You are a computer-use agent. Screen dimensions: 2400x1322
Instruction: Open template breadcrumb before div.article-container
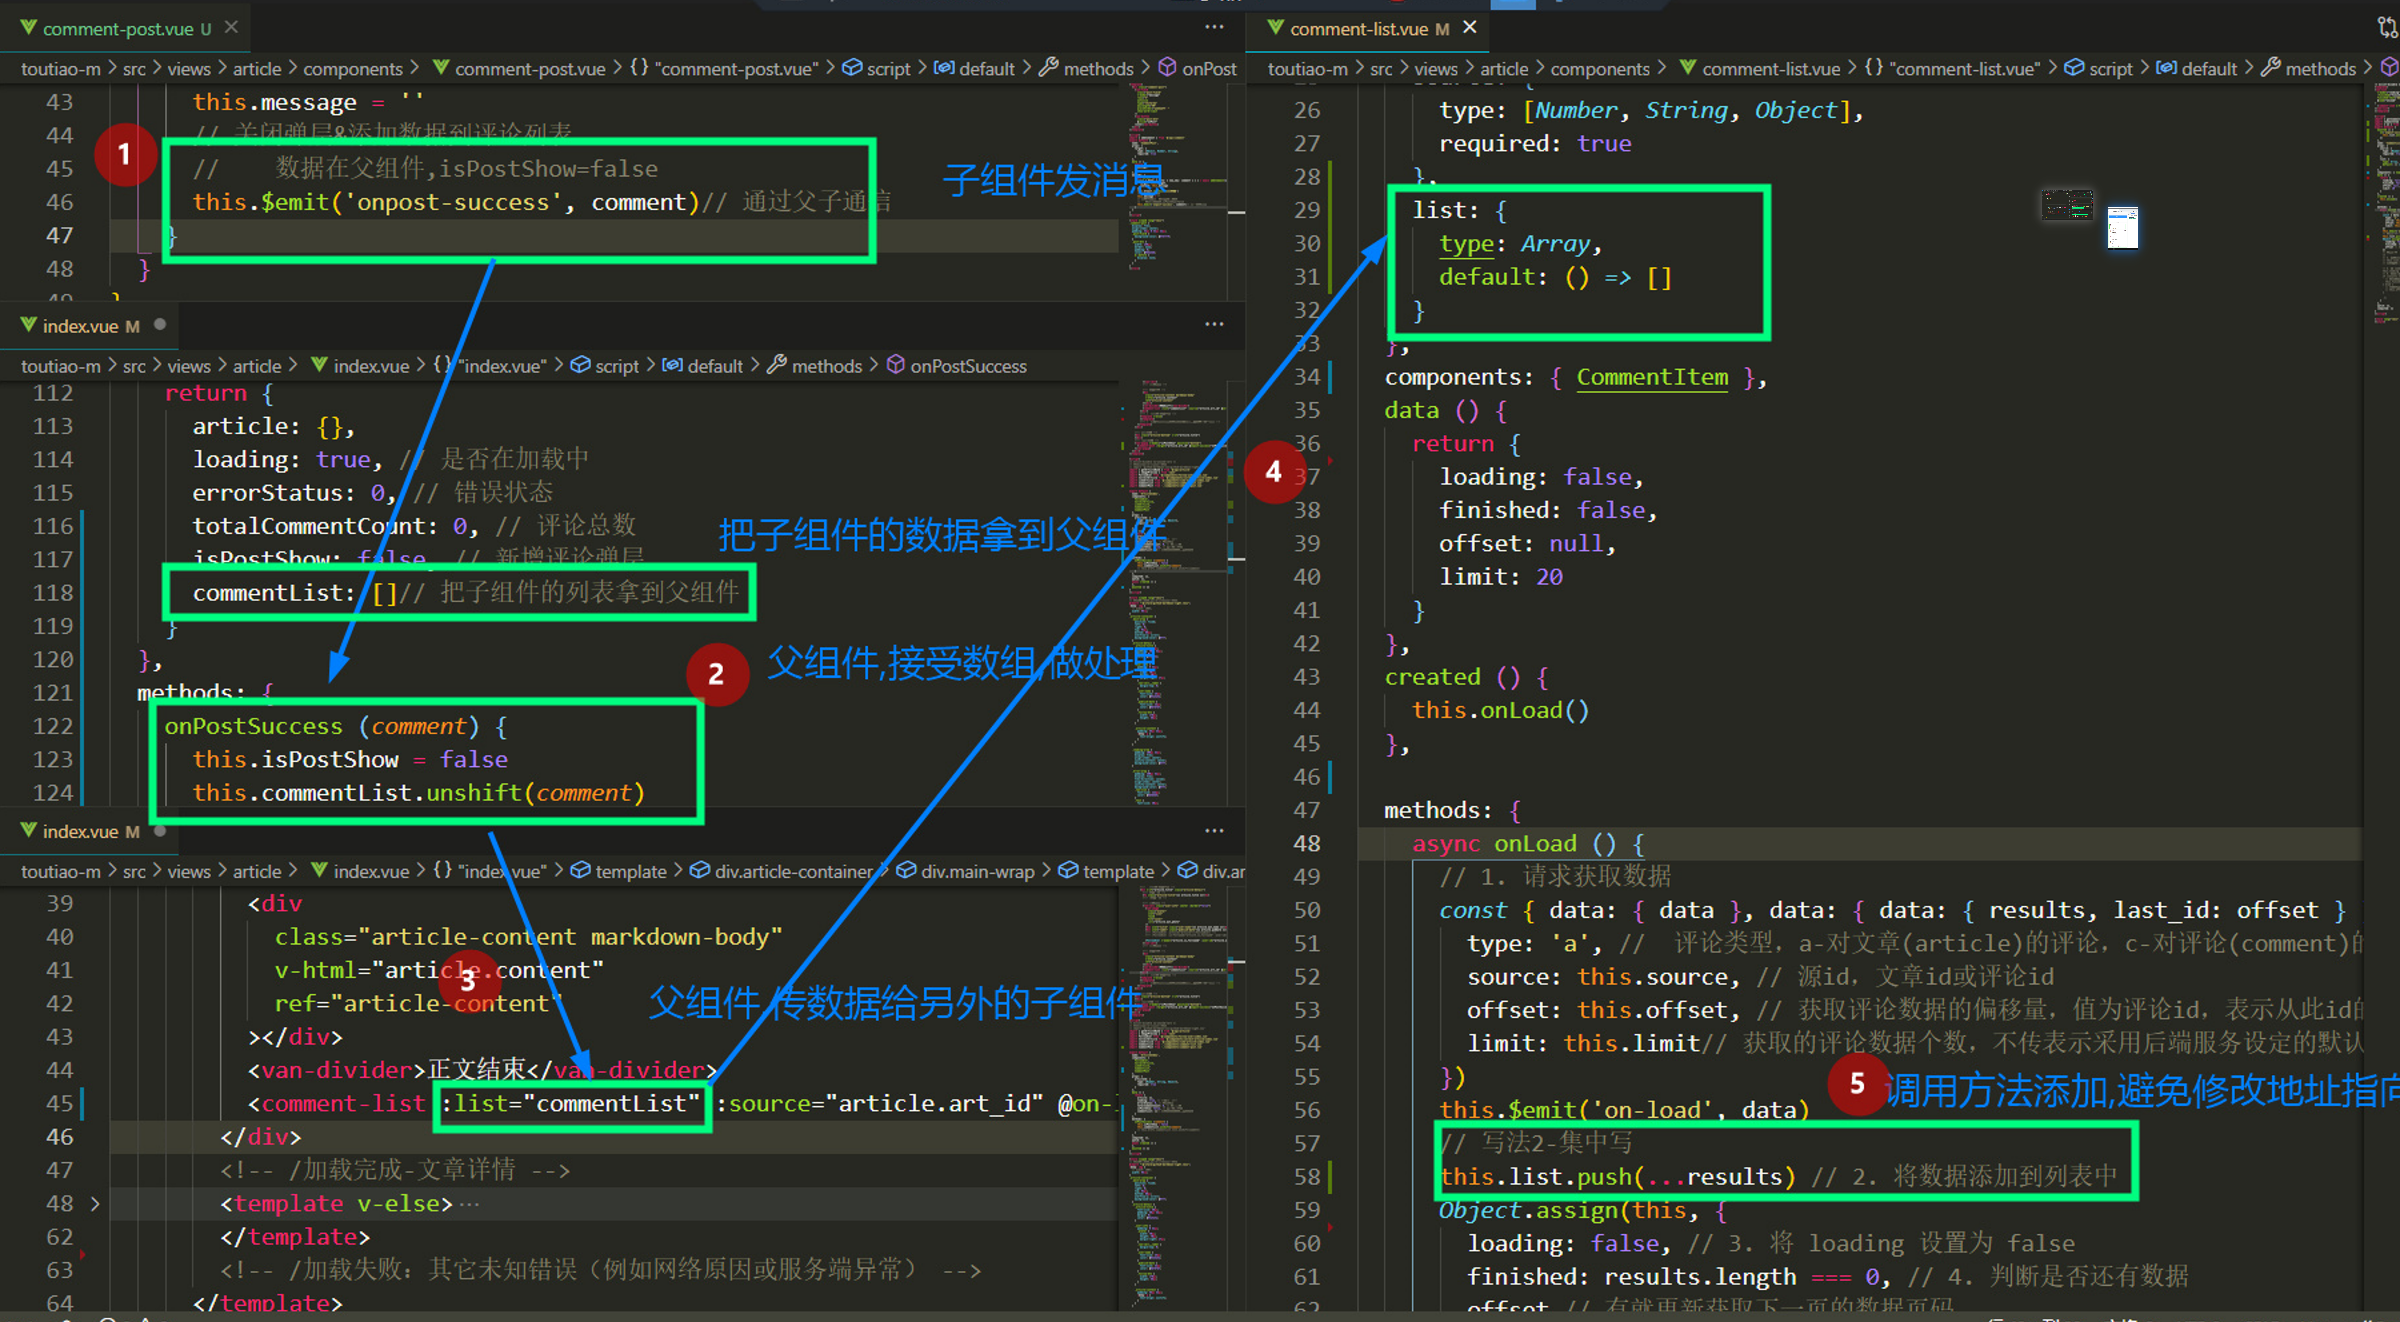619,871
